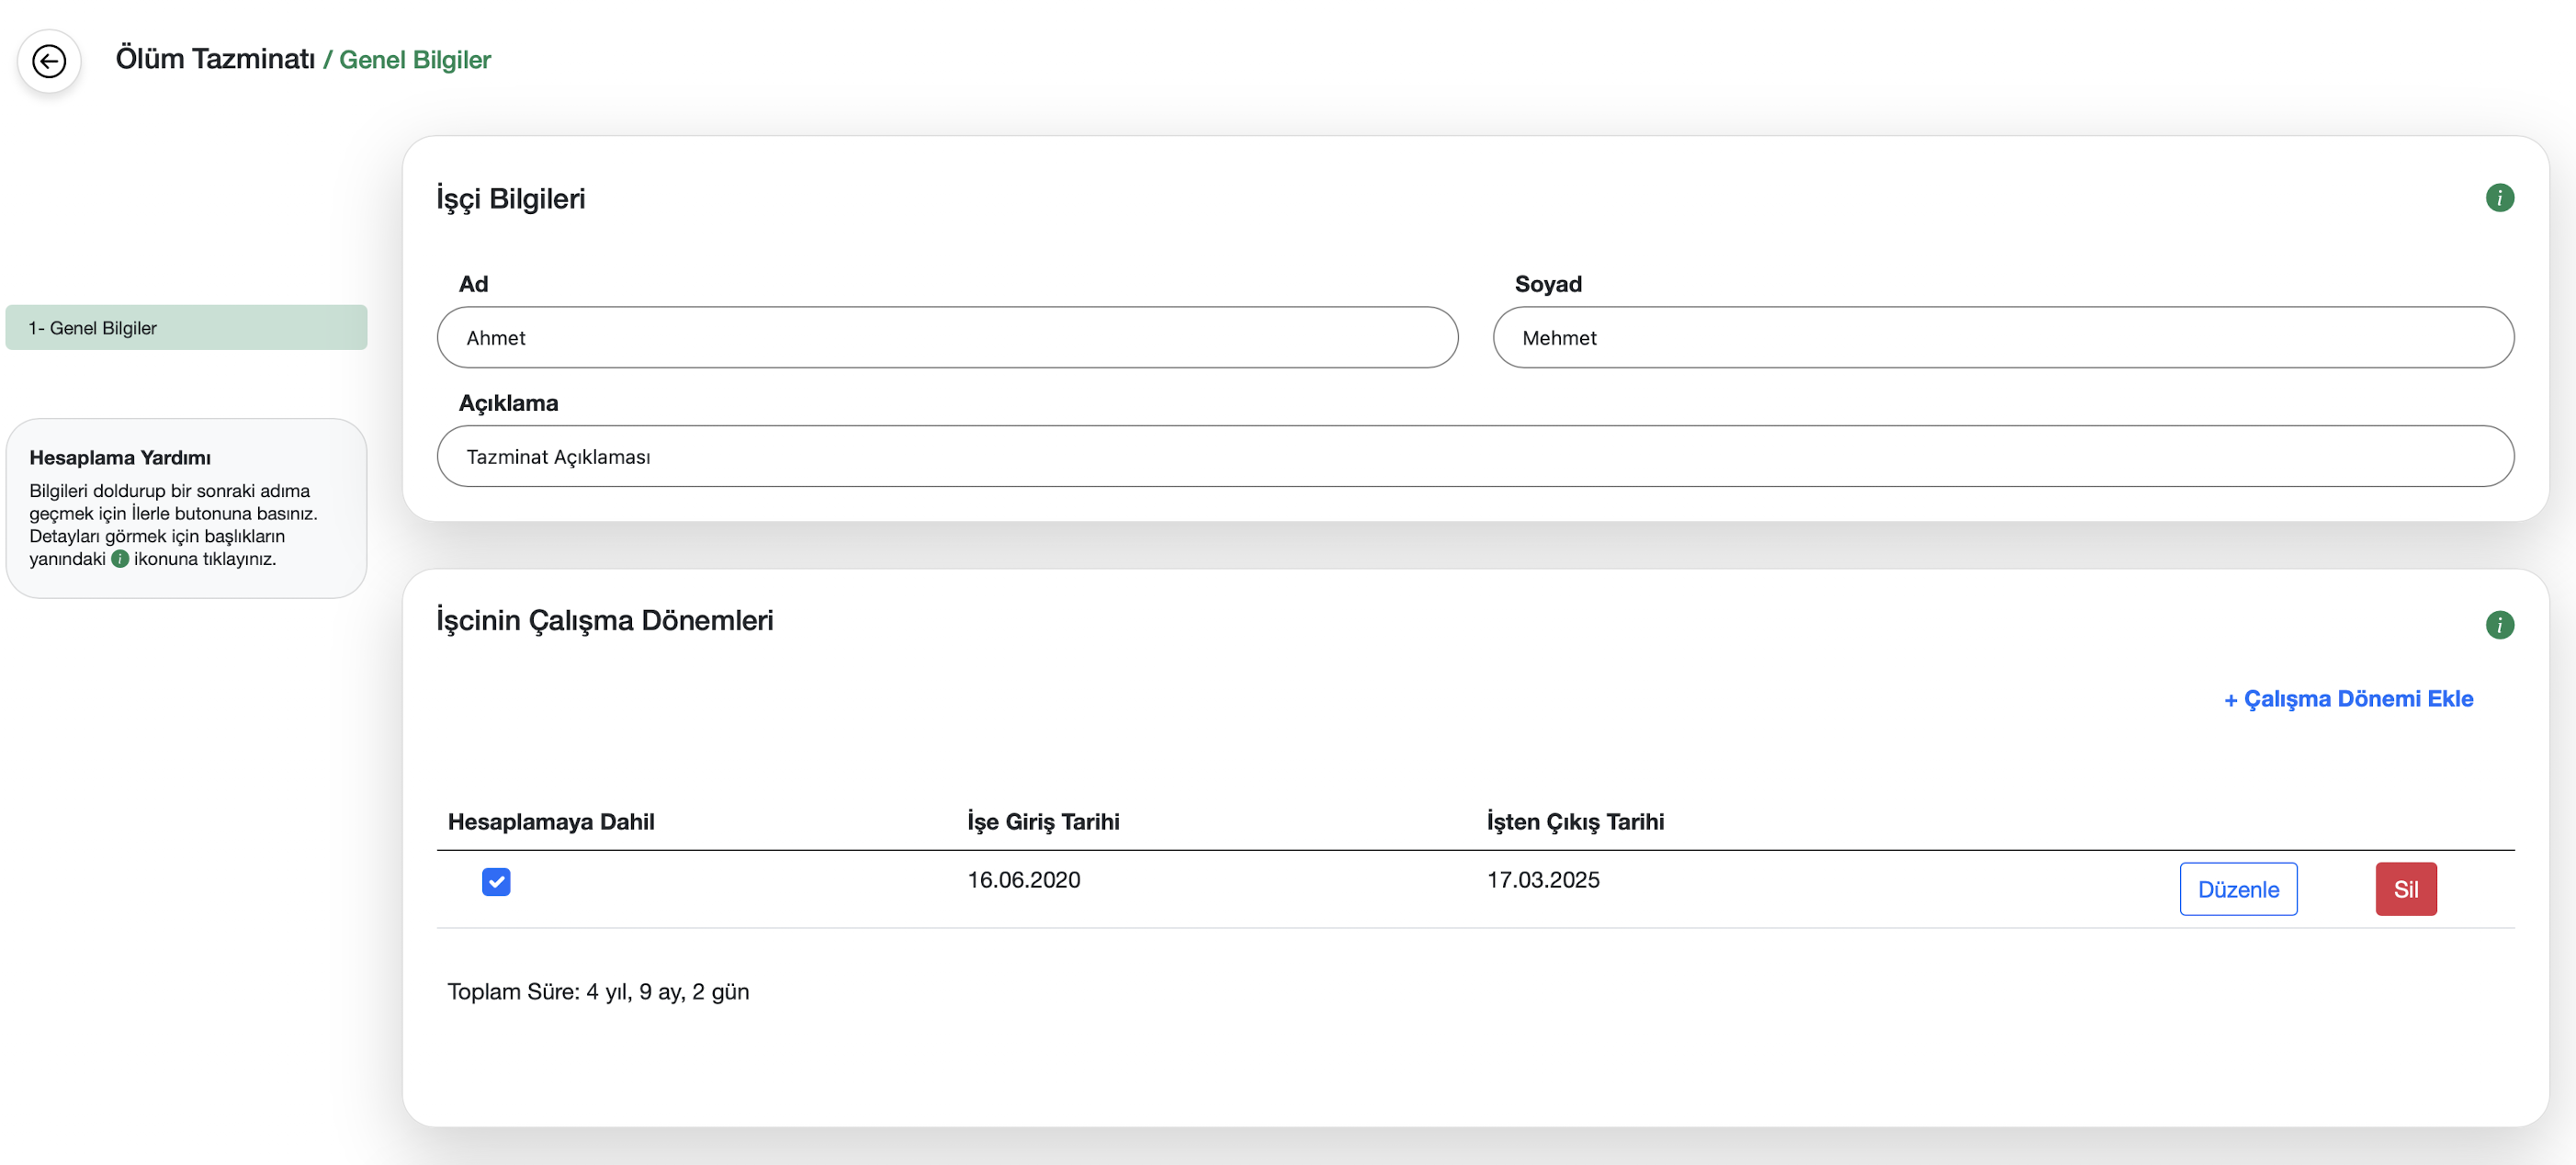Viewport: 2576px width, 1165px height.
Task: Select 1- Genel Bilgiler step
Action: pos(186,328)
